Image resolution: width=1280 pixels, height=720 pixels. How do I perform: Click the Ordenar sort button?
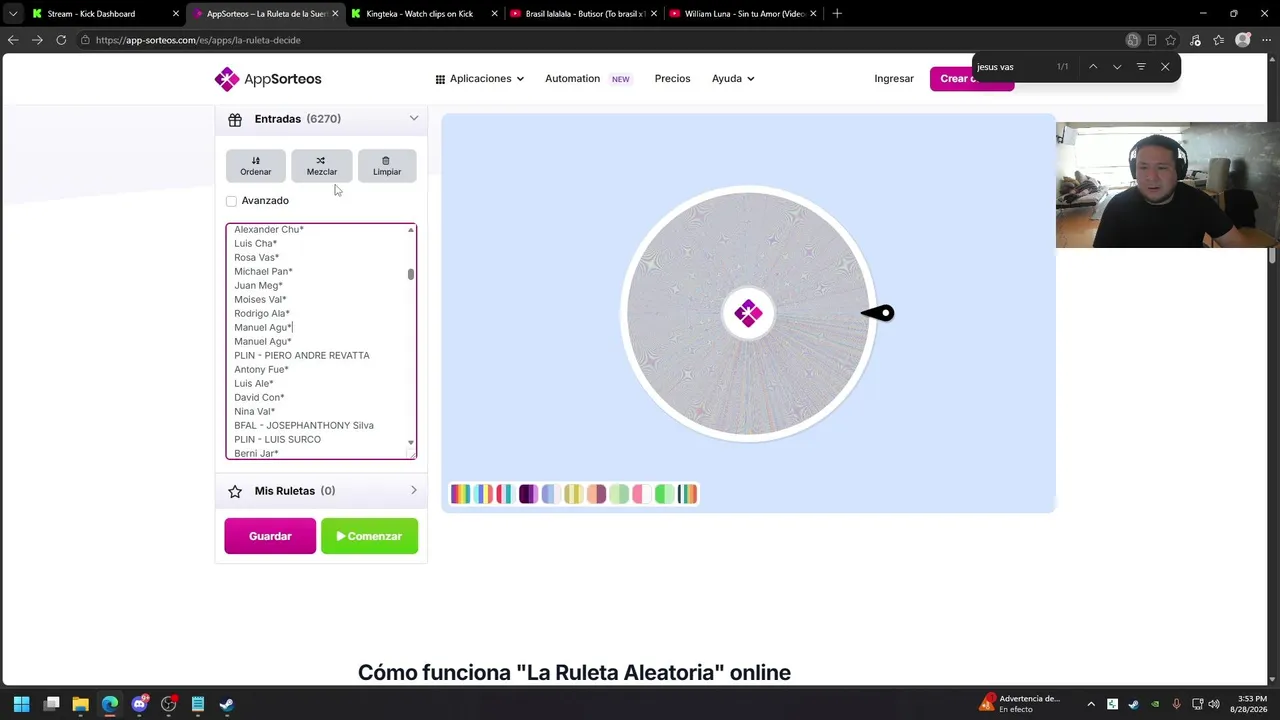255,165
